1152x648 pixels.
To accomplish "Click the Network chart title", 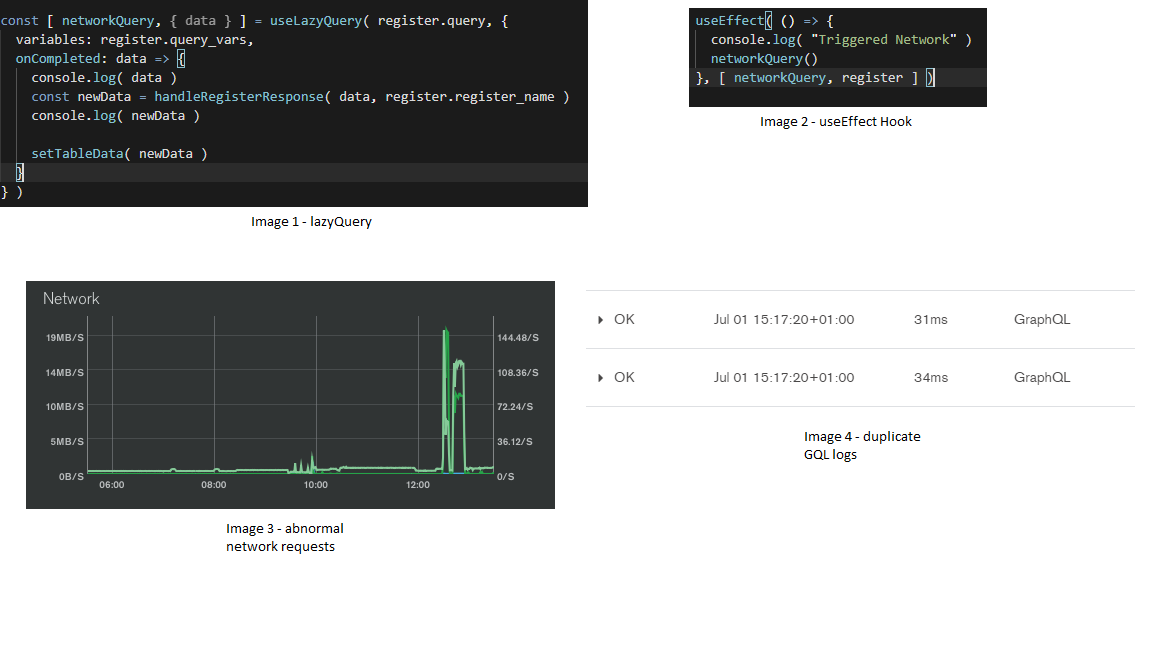I will click(71, 299).
